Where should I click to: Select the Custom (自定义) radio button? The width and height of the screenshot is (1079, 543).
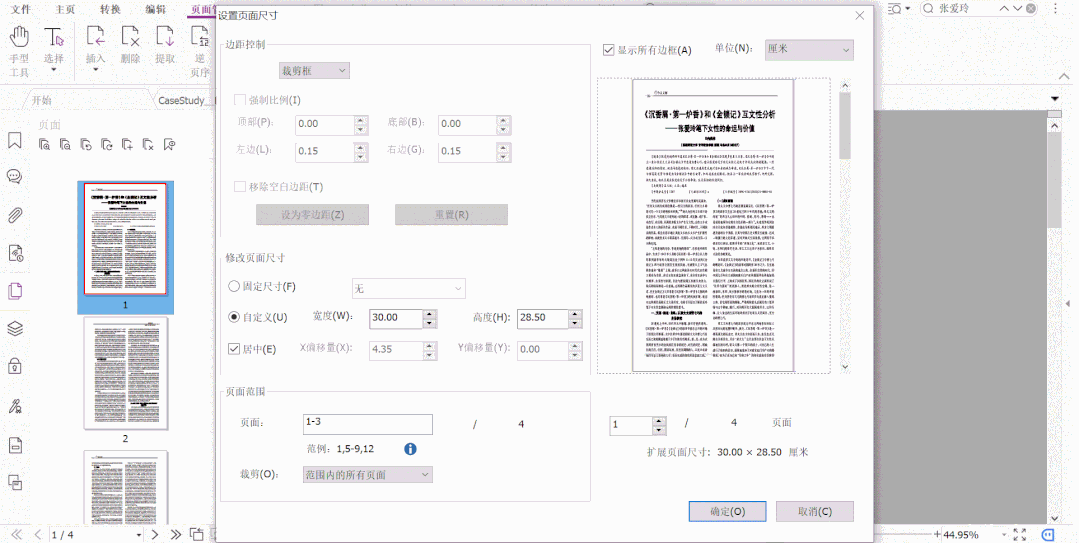[234, 317]
